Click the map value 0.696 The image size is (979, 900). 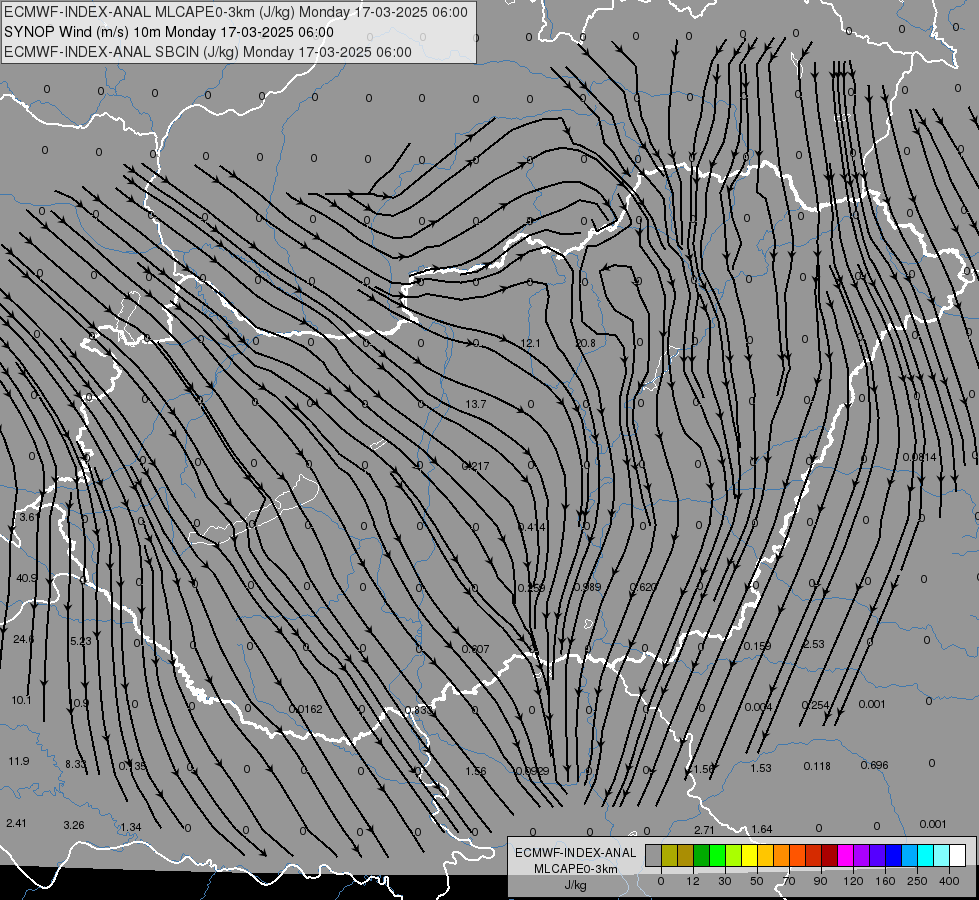point(874,765)
